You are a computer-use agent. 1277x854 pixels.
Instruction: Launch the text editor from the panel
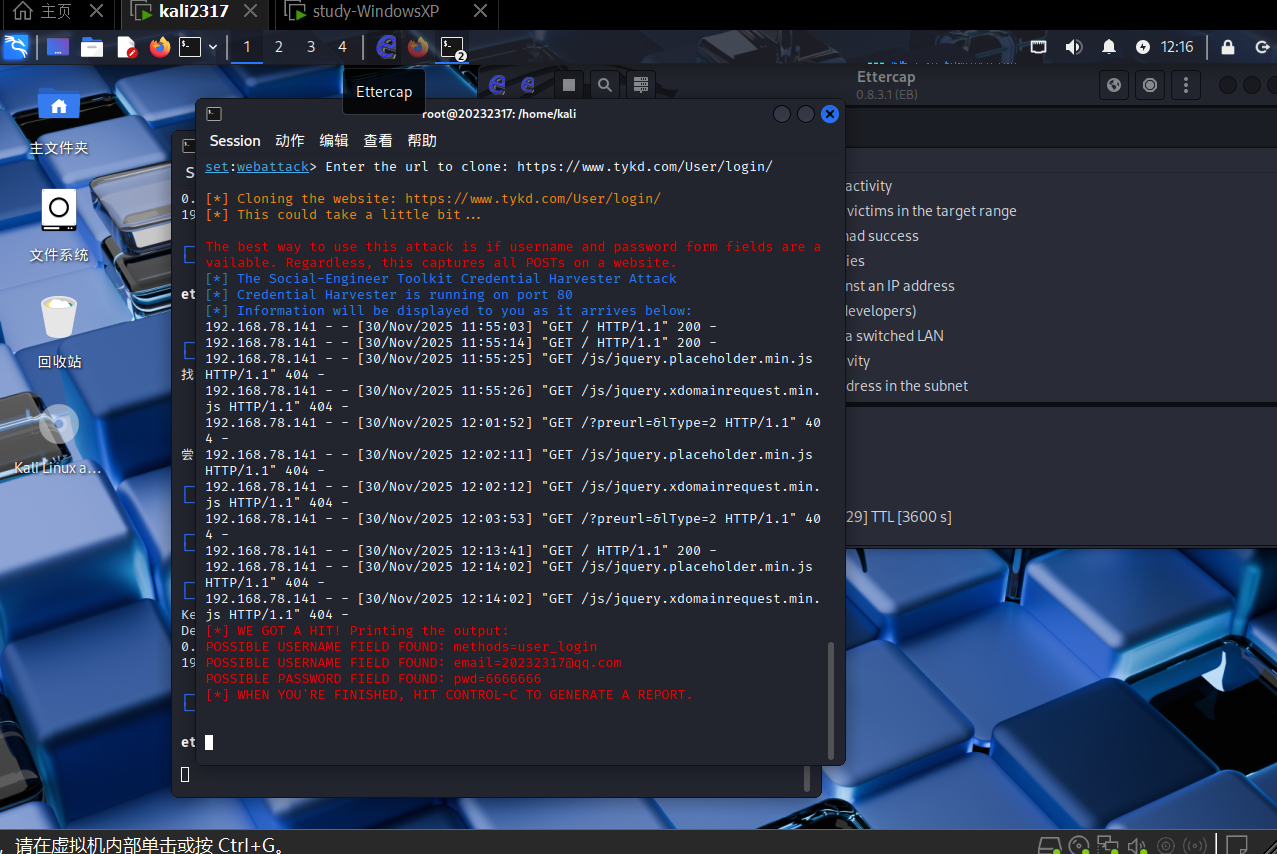coord(126,47)
